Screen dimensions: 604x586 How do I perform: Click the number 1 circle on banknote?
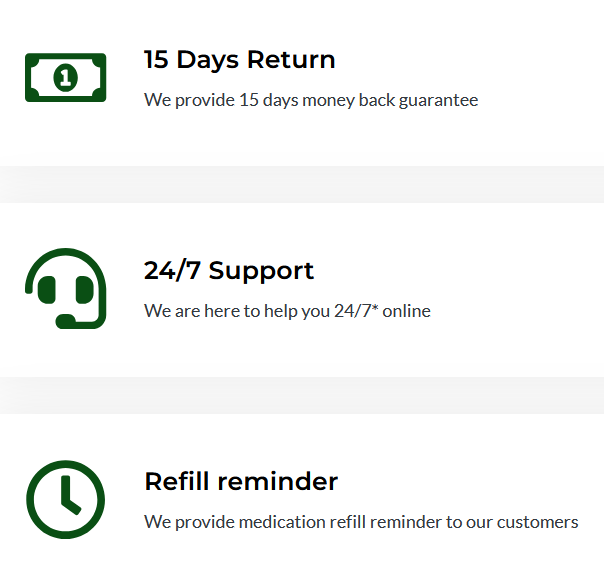(65, 77)
